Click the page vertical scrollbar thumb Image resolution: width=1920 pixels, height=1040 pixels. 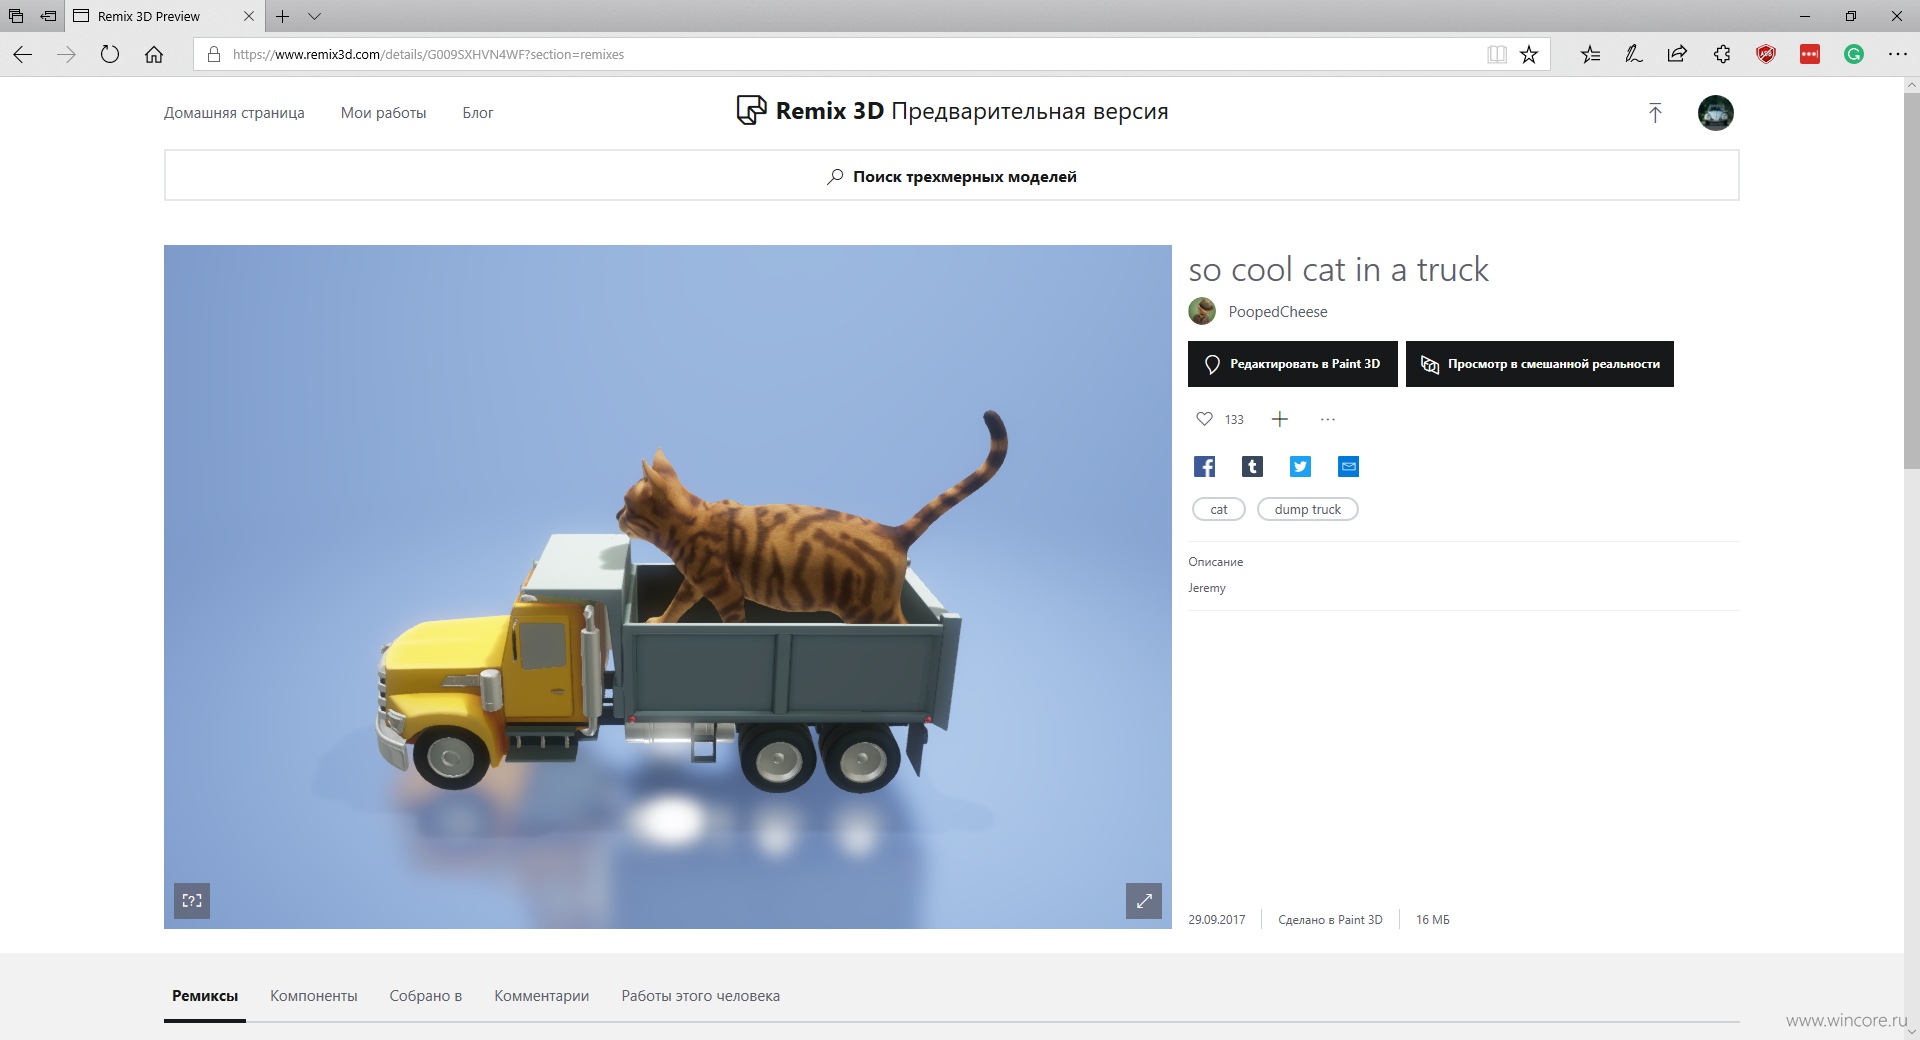(1911, 280)
